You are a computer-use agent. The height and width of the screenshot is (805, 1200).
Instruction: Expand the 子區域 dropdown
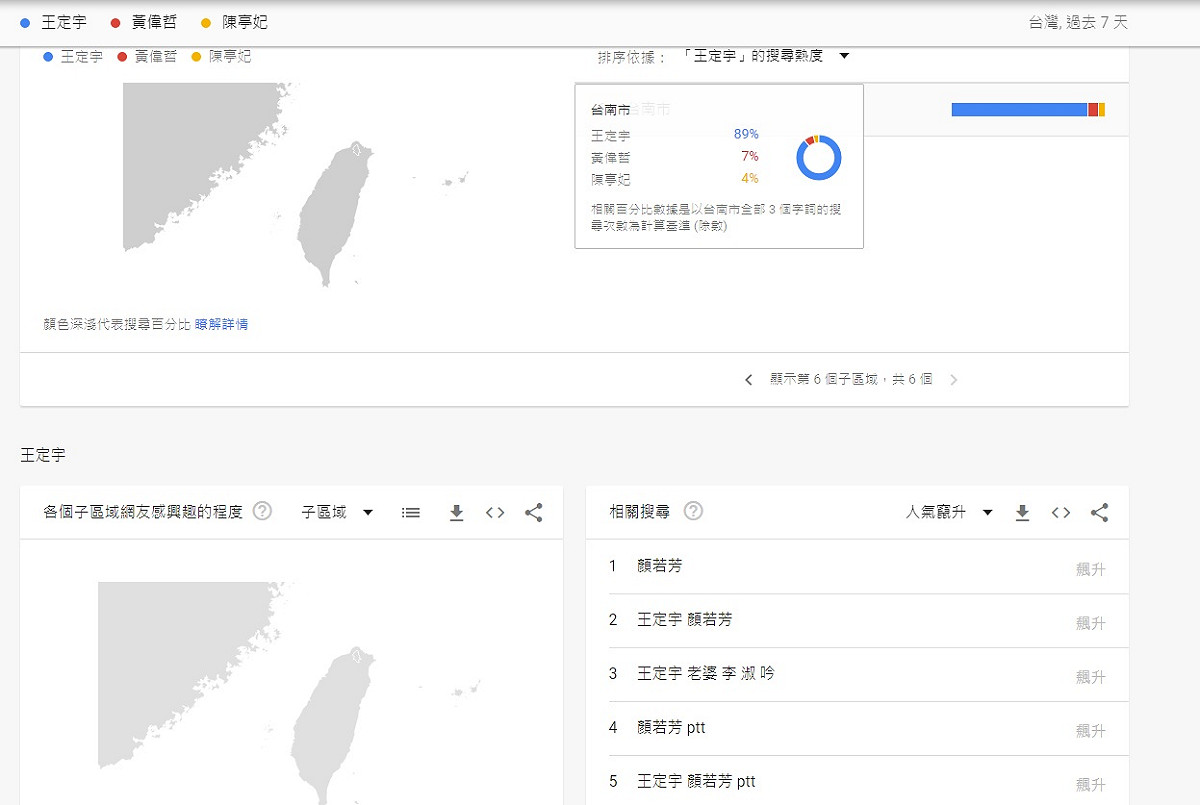[x=337, y=512]
